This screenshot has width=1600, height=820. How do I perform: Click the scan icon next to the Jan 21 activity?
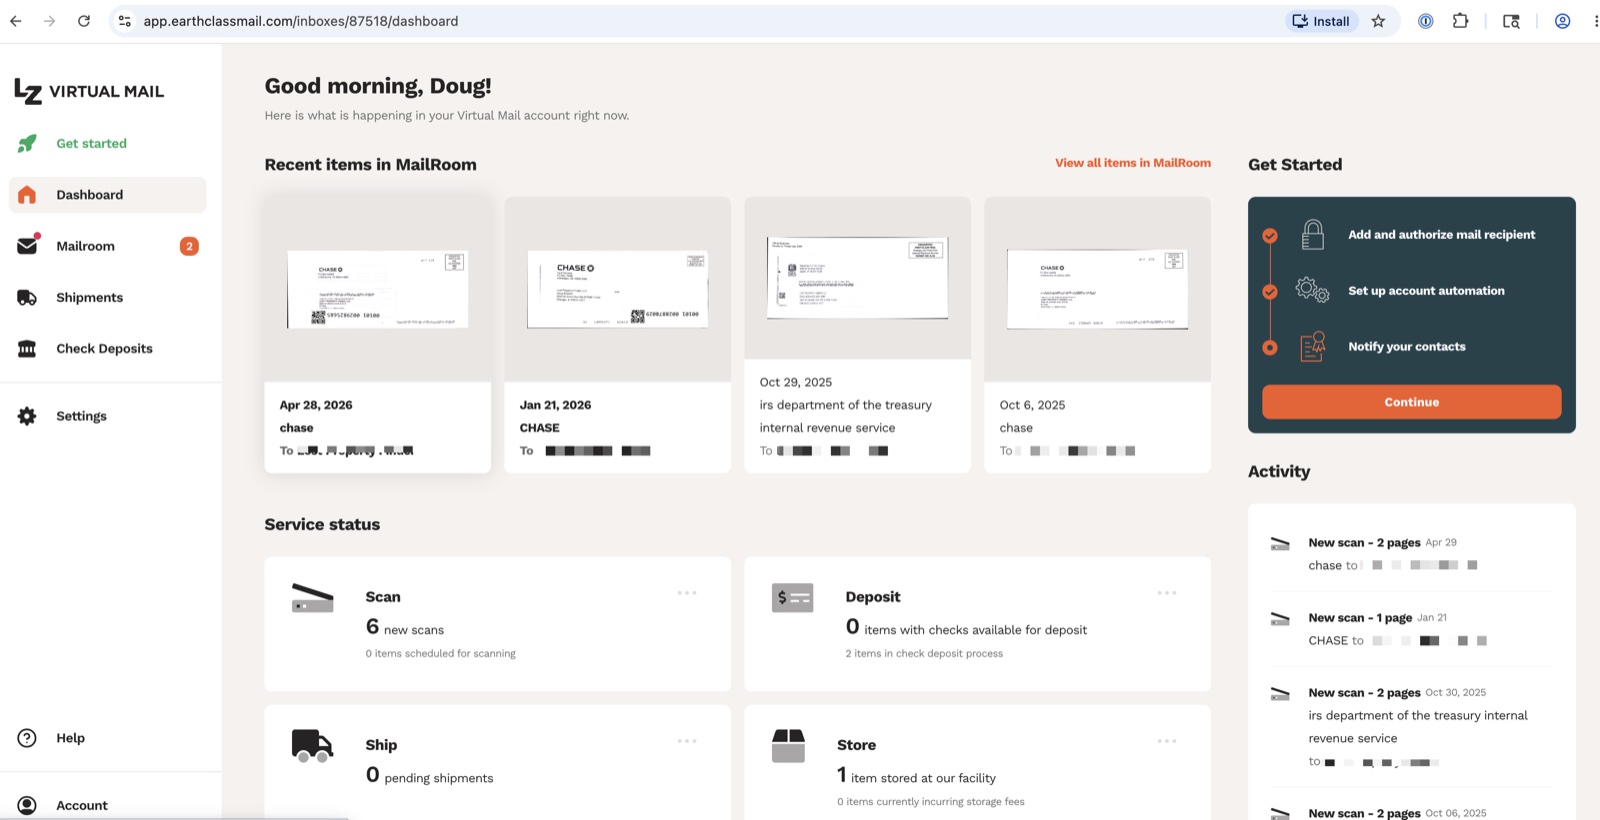[x=1280, y=619]
